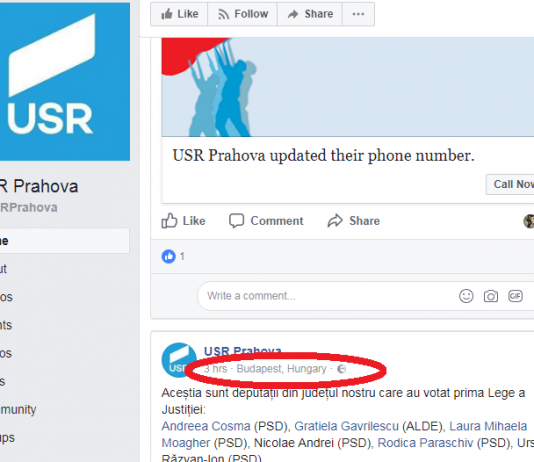534x462 pixels.
Task: Follow the USR Prahova page
Action: point(242,14)
